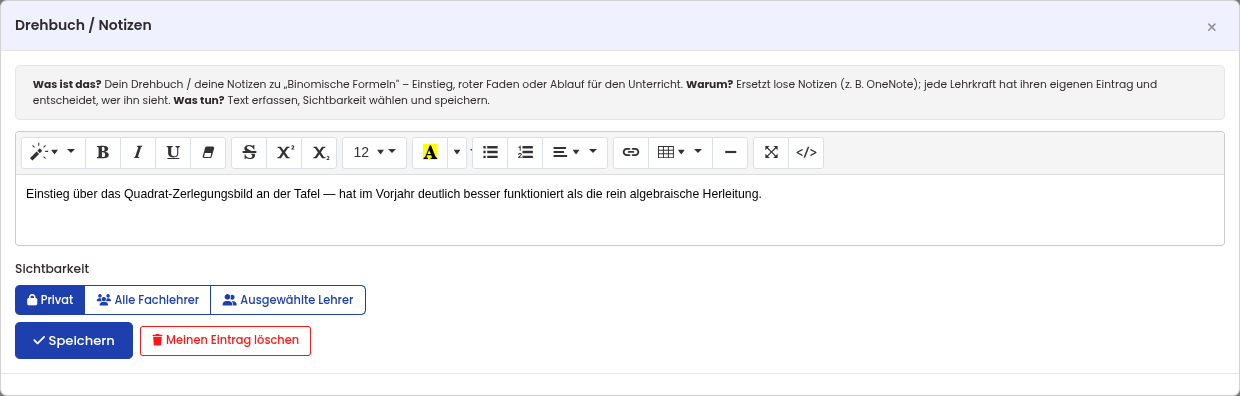Image resolution: width=1240 pixels, height=396 pixels.
Task: Toggle italic formatting
Action: click(138, 152)
